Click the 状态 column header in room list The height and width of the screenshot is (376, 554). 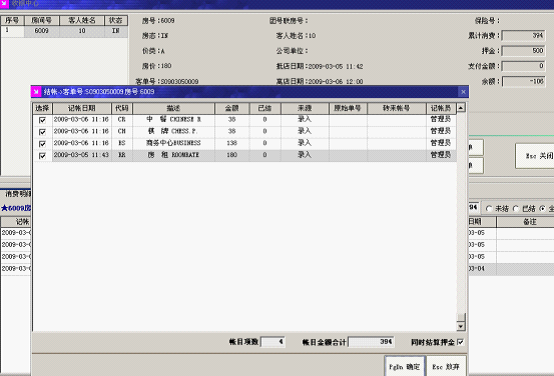pos(116,20)
